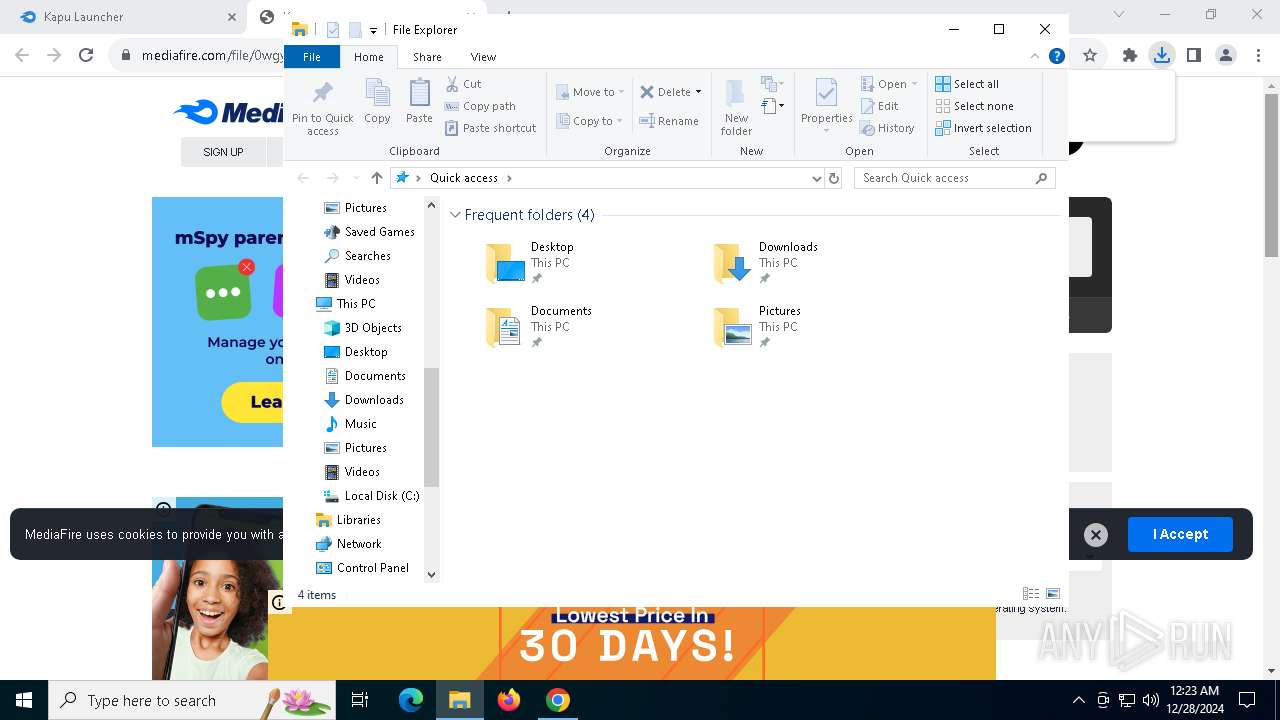
Task: Open Firefox from the taskbar
Action: tap(509, 700)
